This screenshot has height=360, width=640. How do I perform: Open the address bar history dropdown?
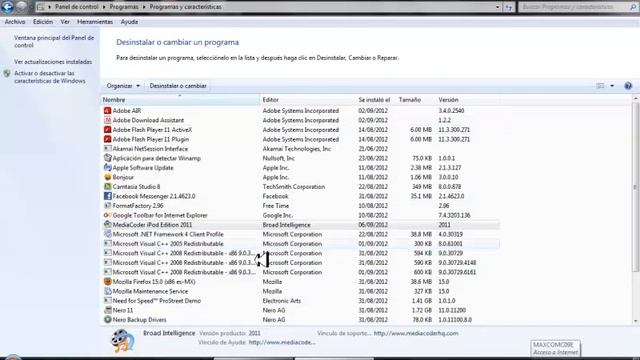(497, 7)
